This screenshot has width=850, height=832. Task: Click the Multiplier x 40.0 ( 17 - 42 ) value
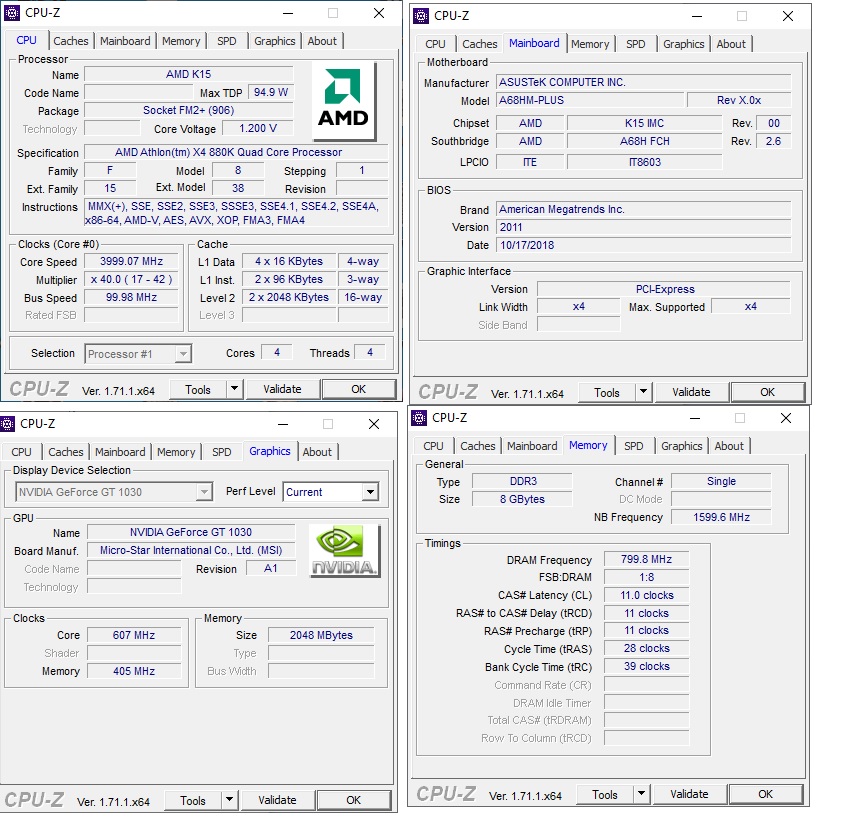(131, 279)
